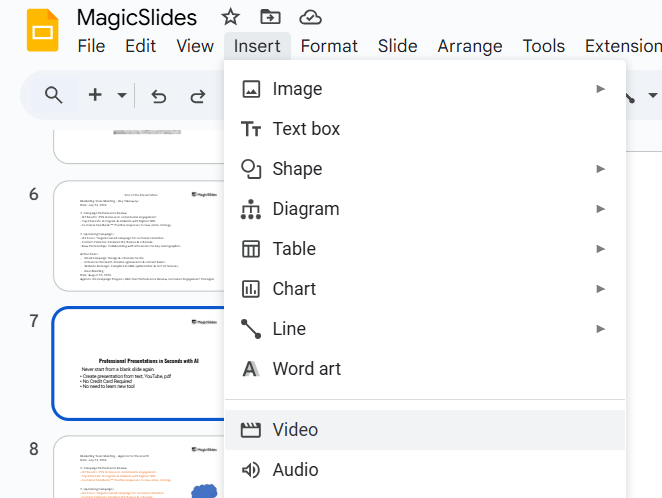Open the Format menu
The image size is (662, 498).
[329, 46]
